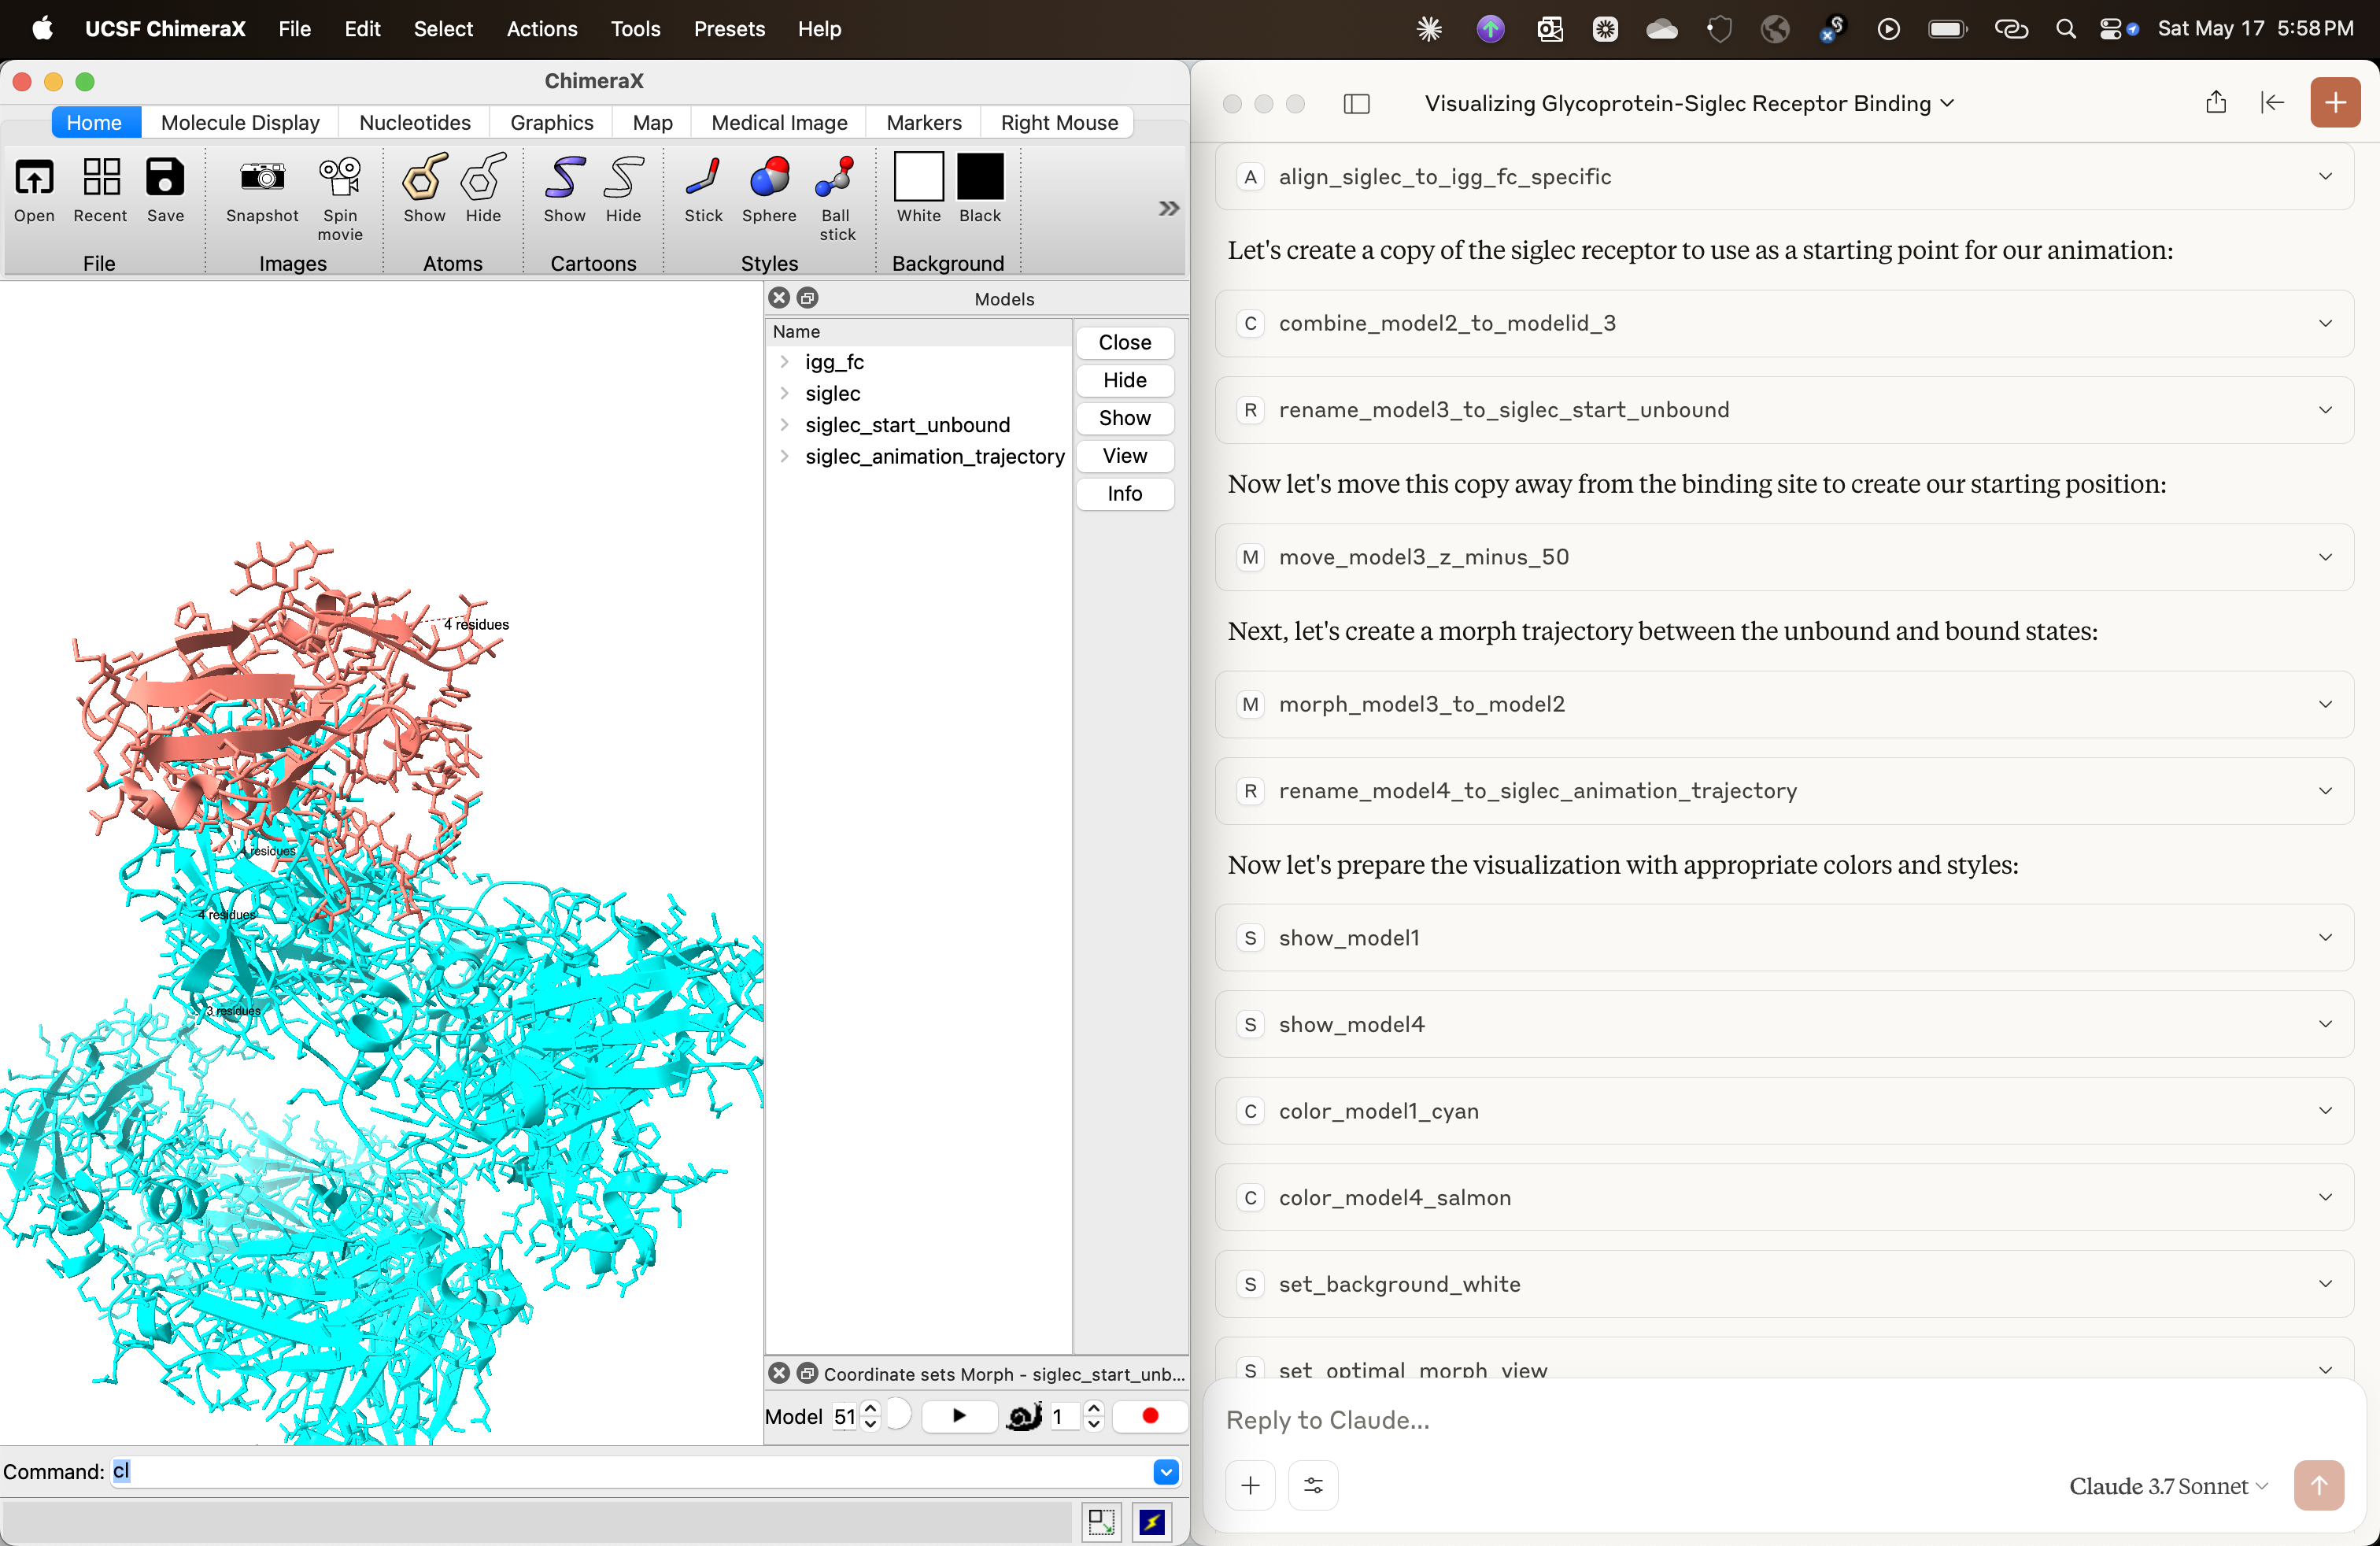Set background to Black swatch
Viewport: 2380px width, 1546px height.
(980, 178)
